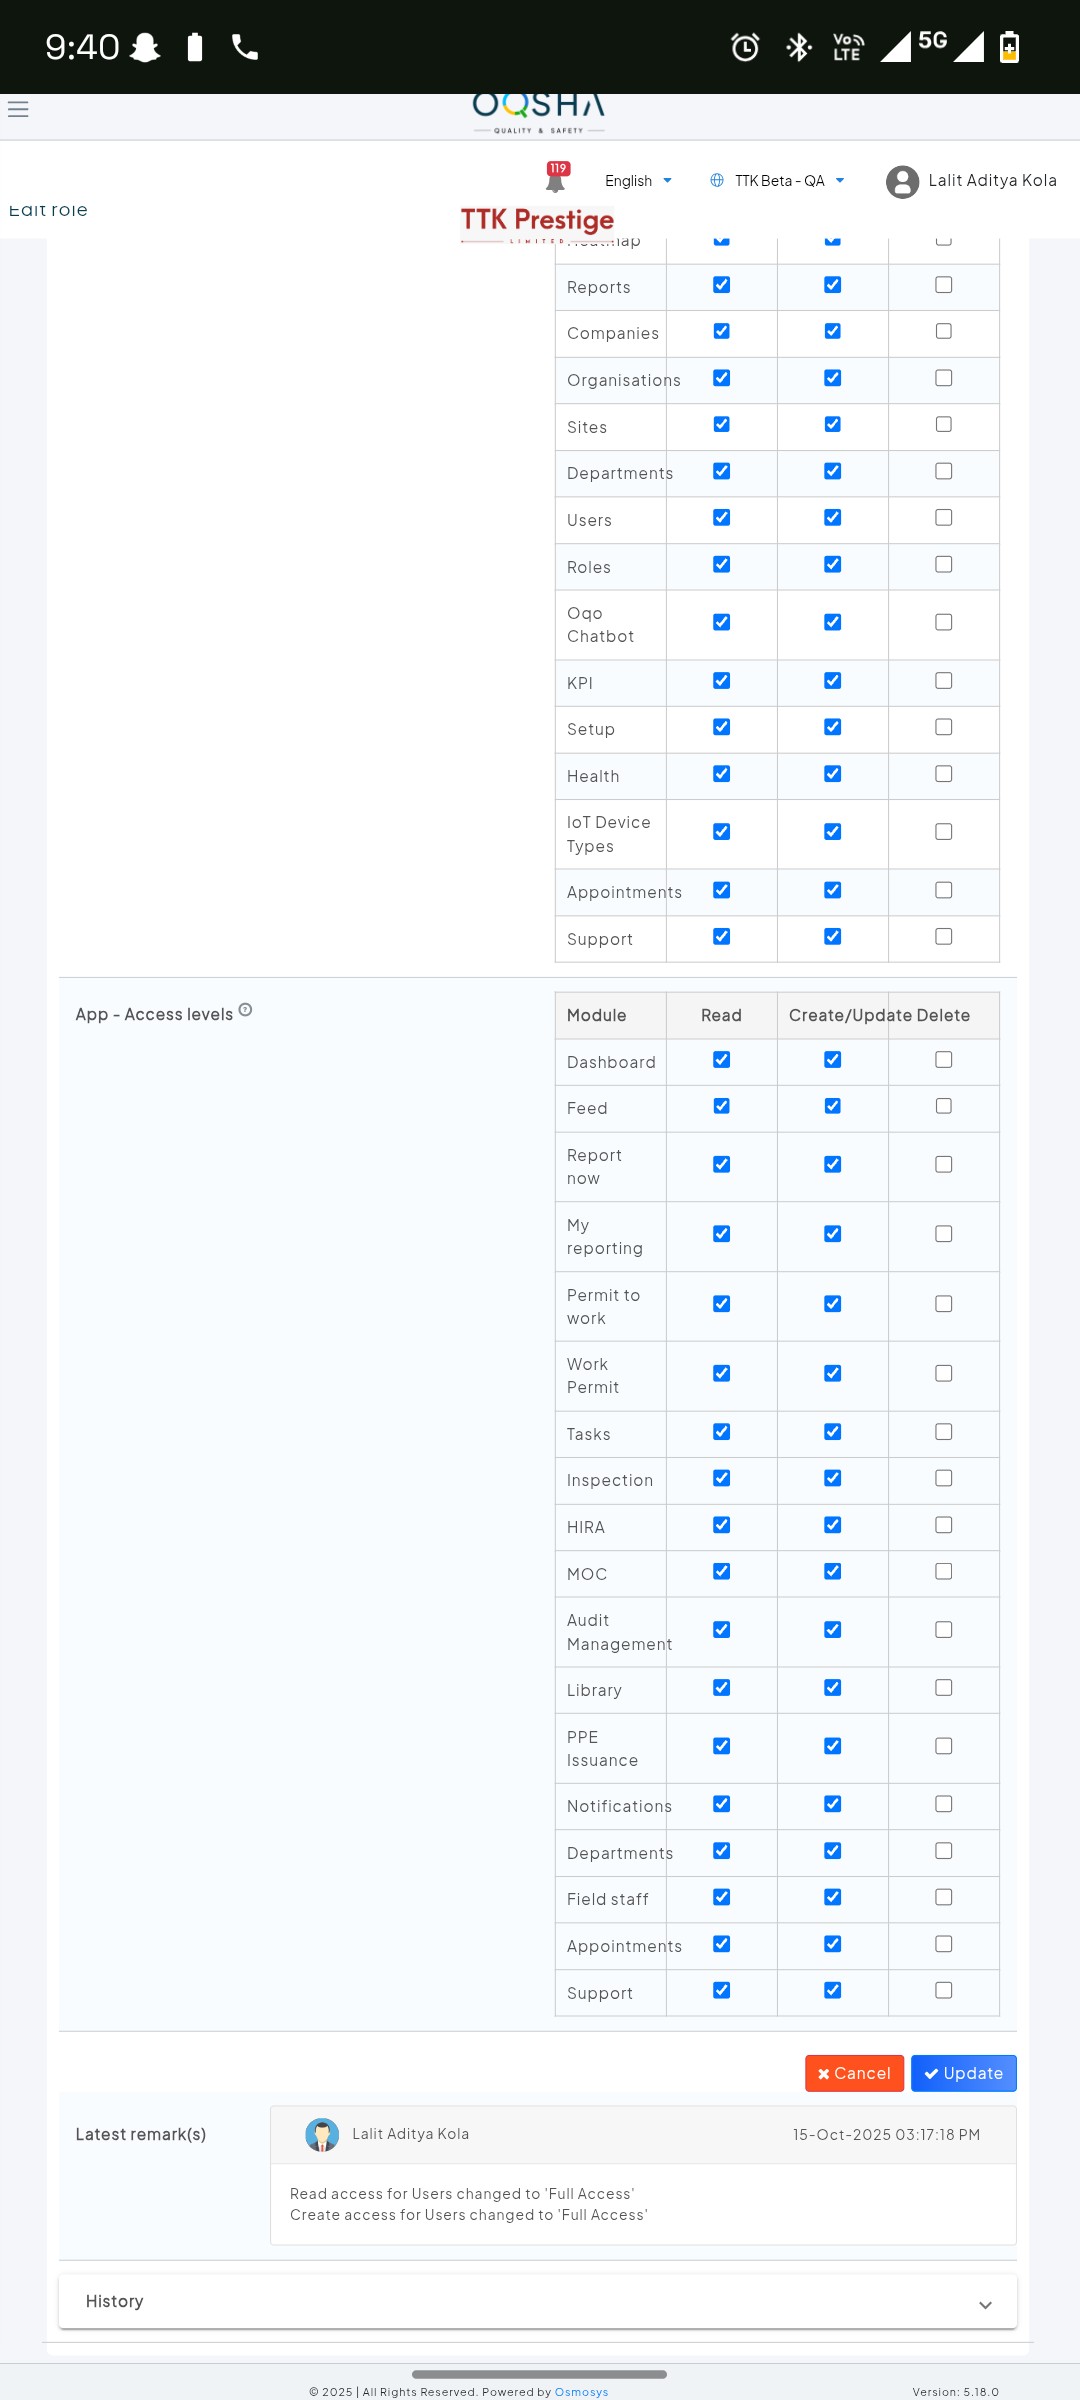Enable Delete permission for App Library

(x=943, y=1688)
